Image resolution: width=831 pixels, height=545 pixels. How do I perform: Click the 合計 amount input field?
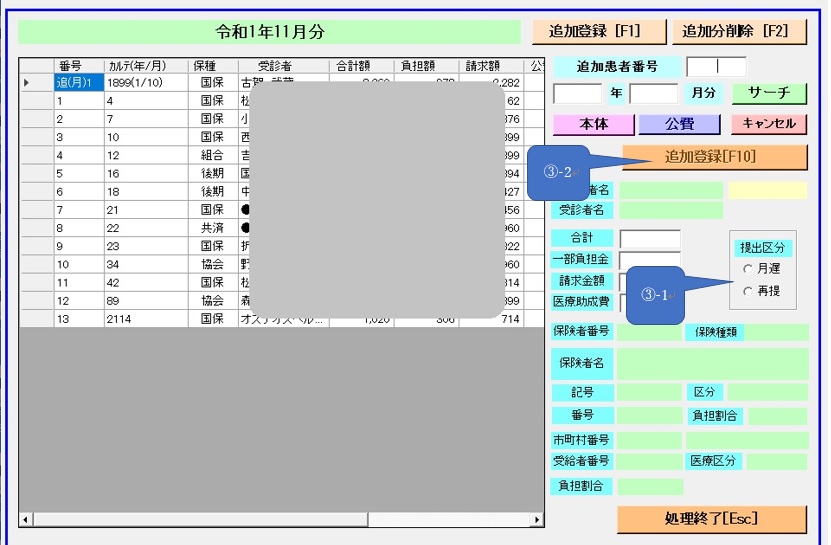[x=649, y=239]
